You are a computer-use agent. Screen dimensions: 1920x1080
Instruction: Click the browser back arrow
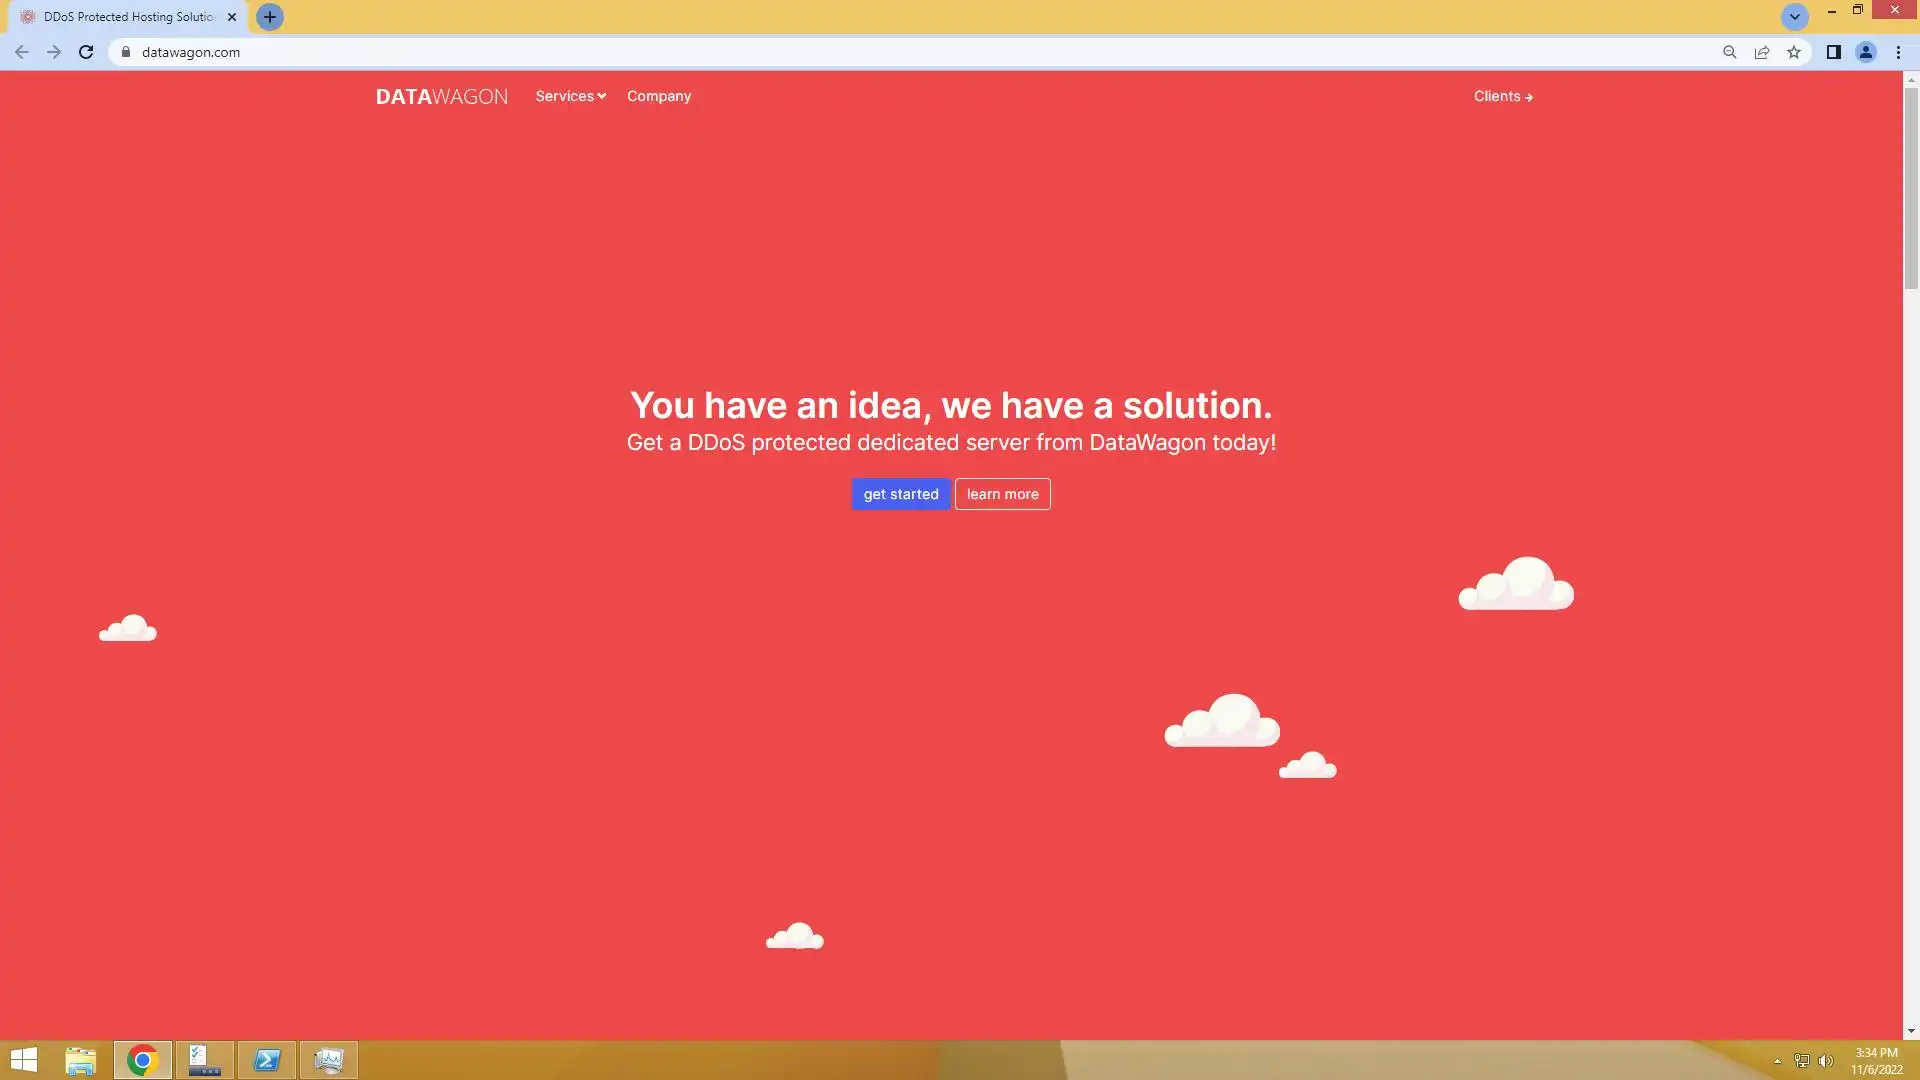[x=22, y=52]
